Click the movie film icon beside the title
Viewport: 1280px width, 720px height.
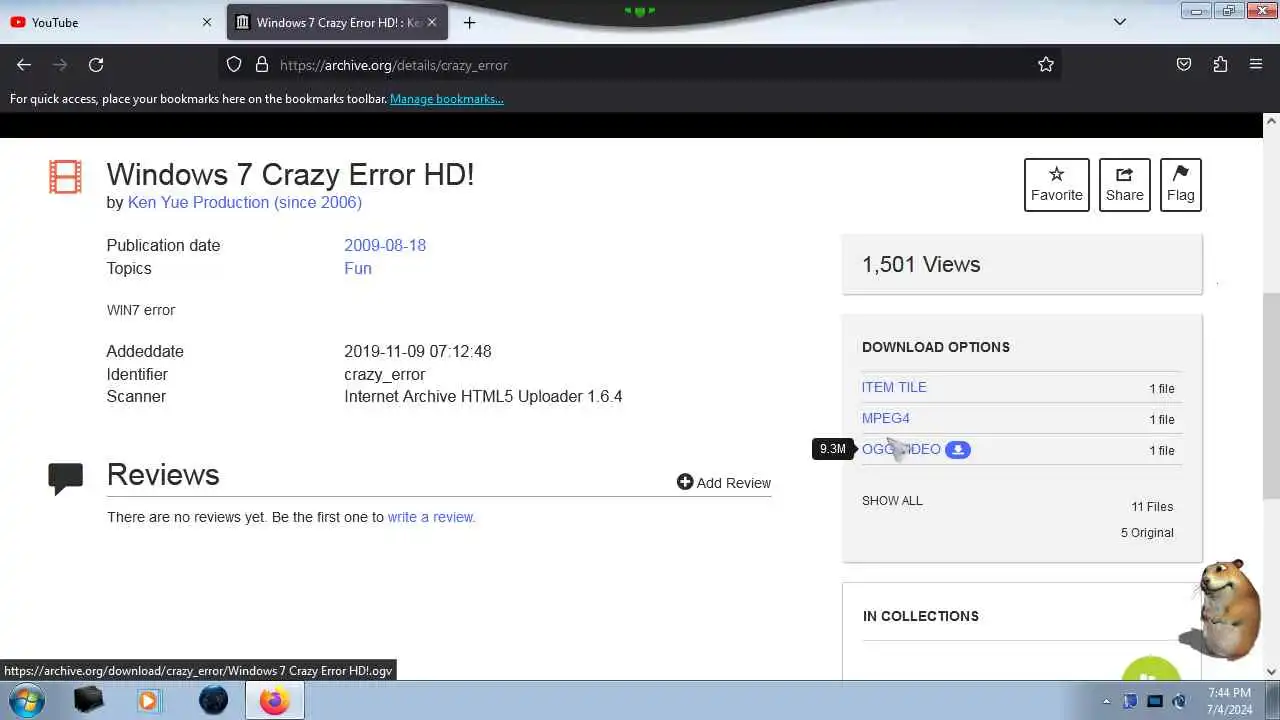point(65,177)
